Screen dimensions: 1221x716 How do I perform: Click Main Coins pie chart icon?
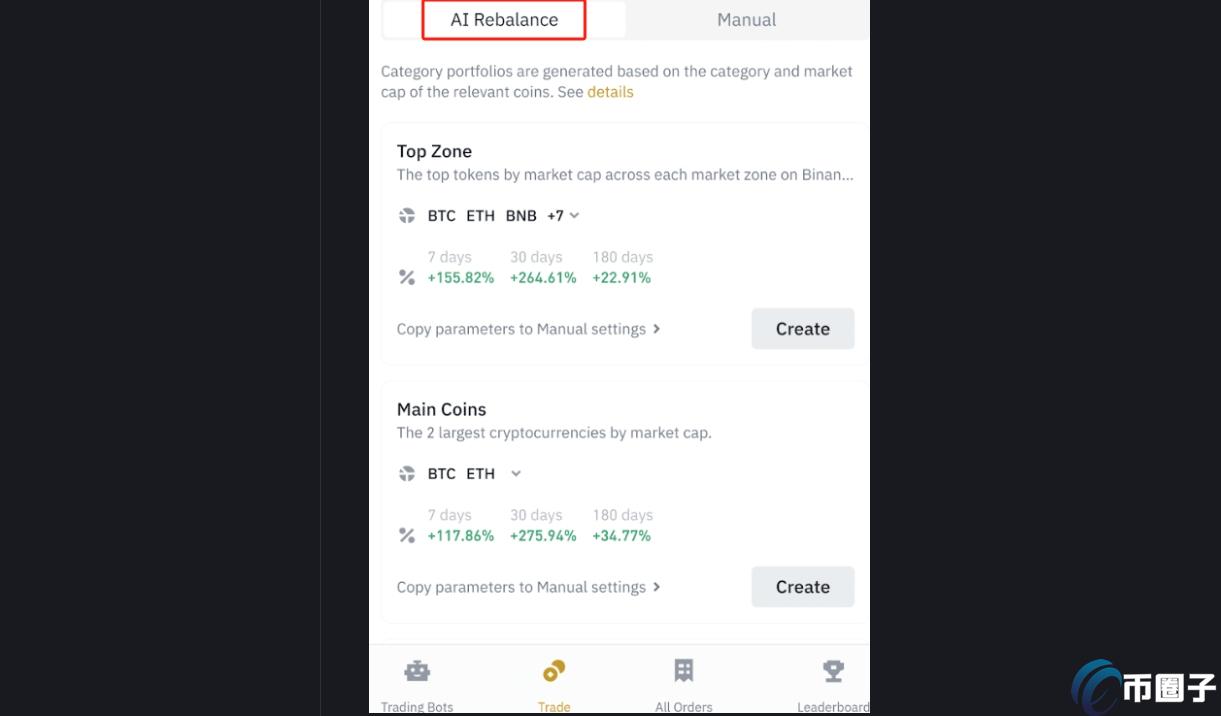pos(407,474)
